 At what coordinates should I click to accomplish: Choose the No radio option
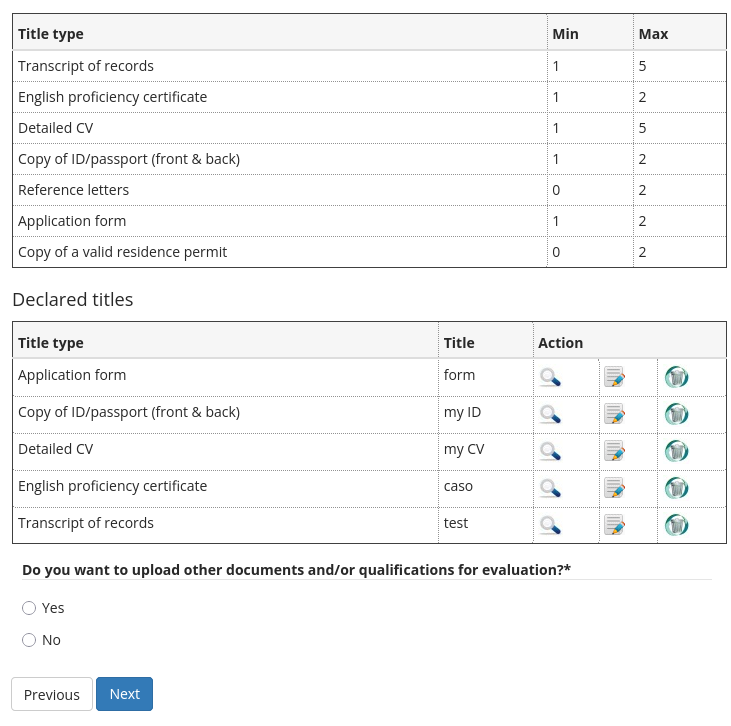29,640
